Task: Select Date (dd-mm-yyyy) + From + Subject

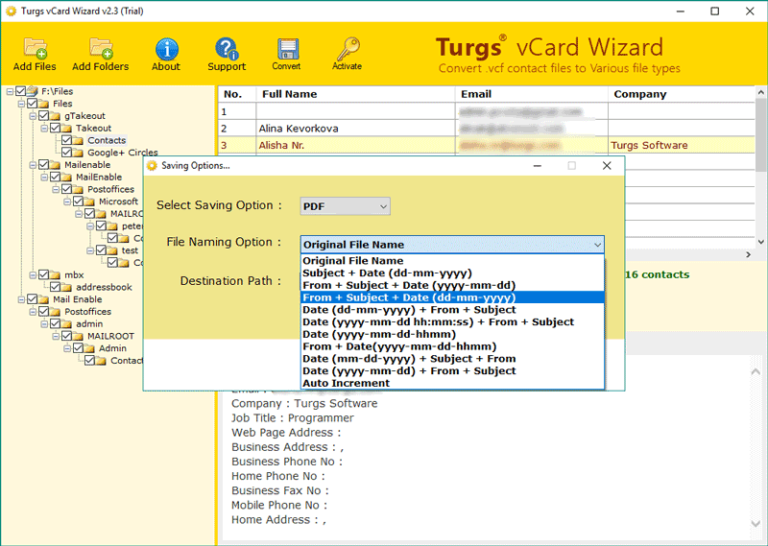Action: (x=453, y=310)
